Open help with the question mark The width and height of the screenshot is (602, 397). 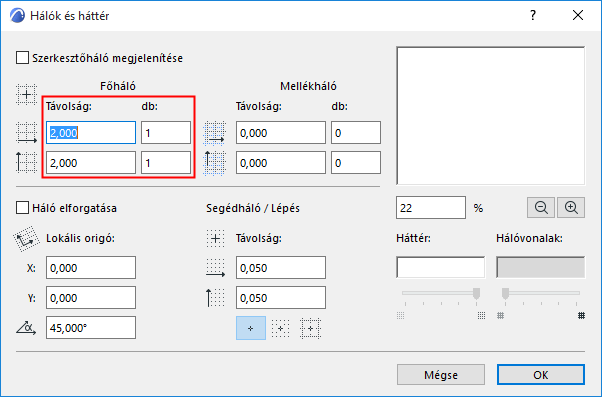533,15
